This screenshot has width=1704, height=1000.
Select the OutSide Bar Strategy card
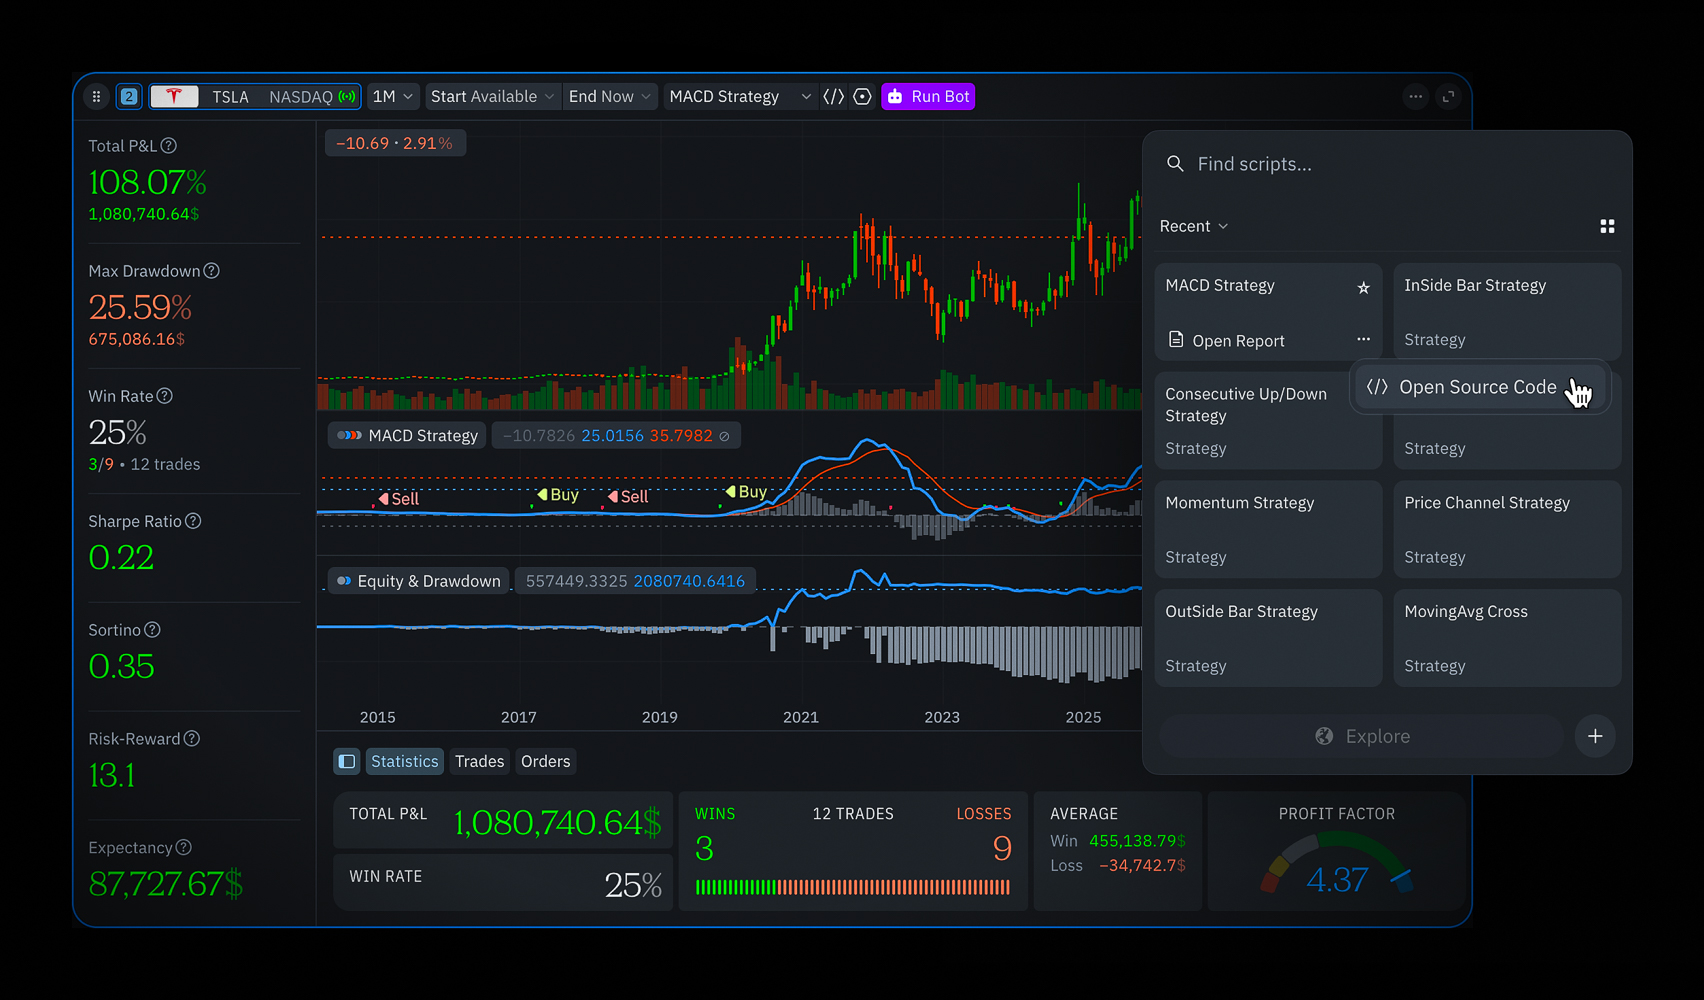click(x=1268, y=638)
